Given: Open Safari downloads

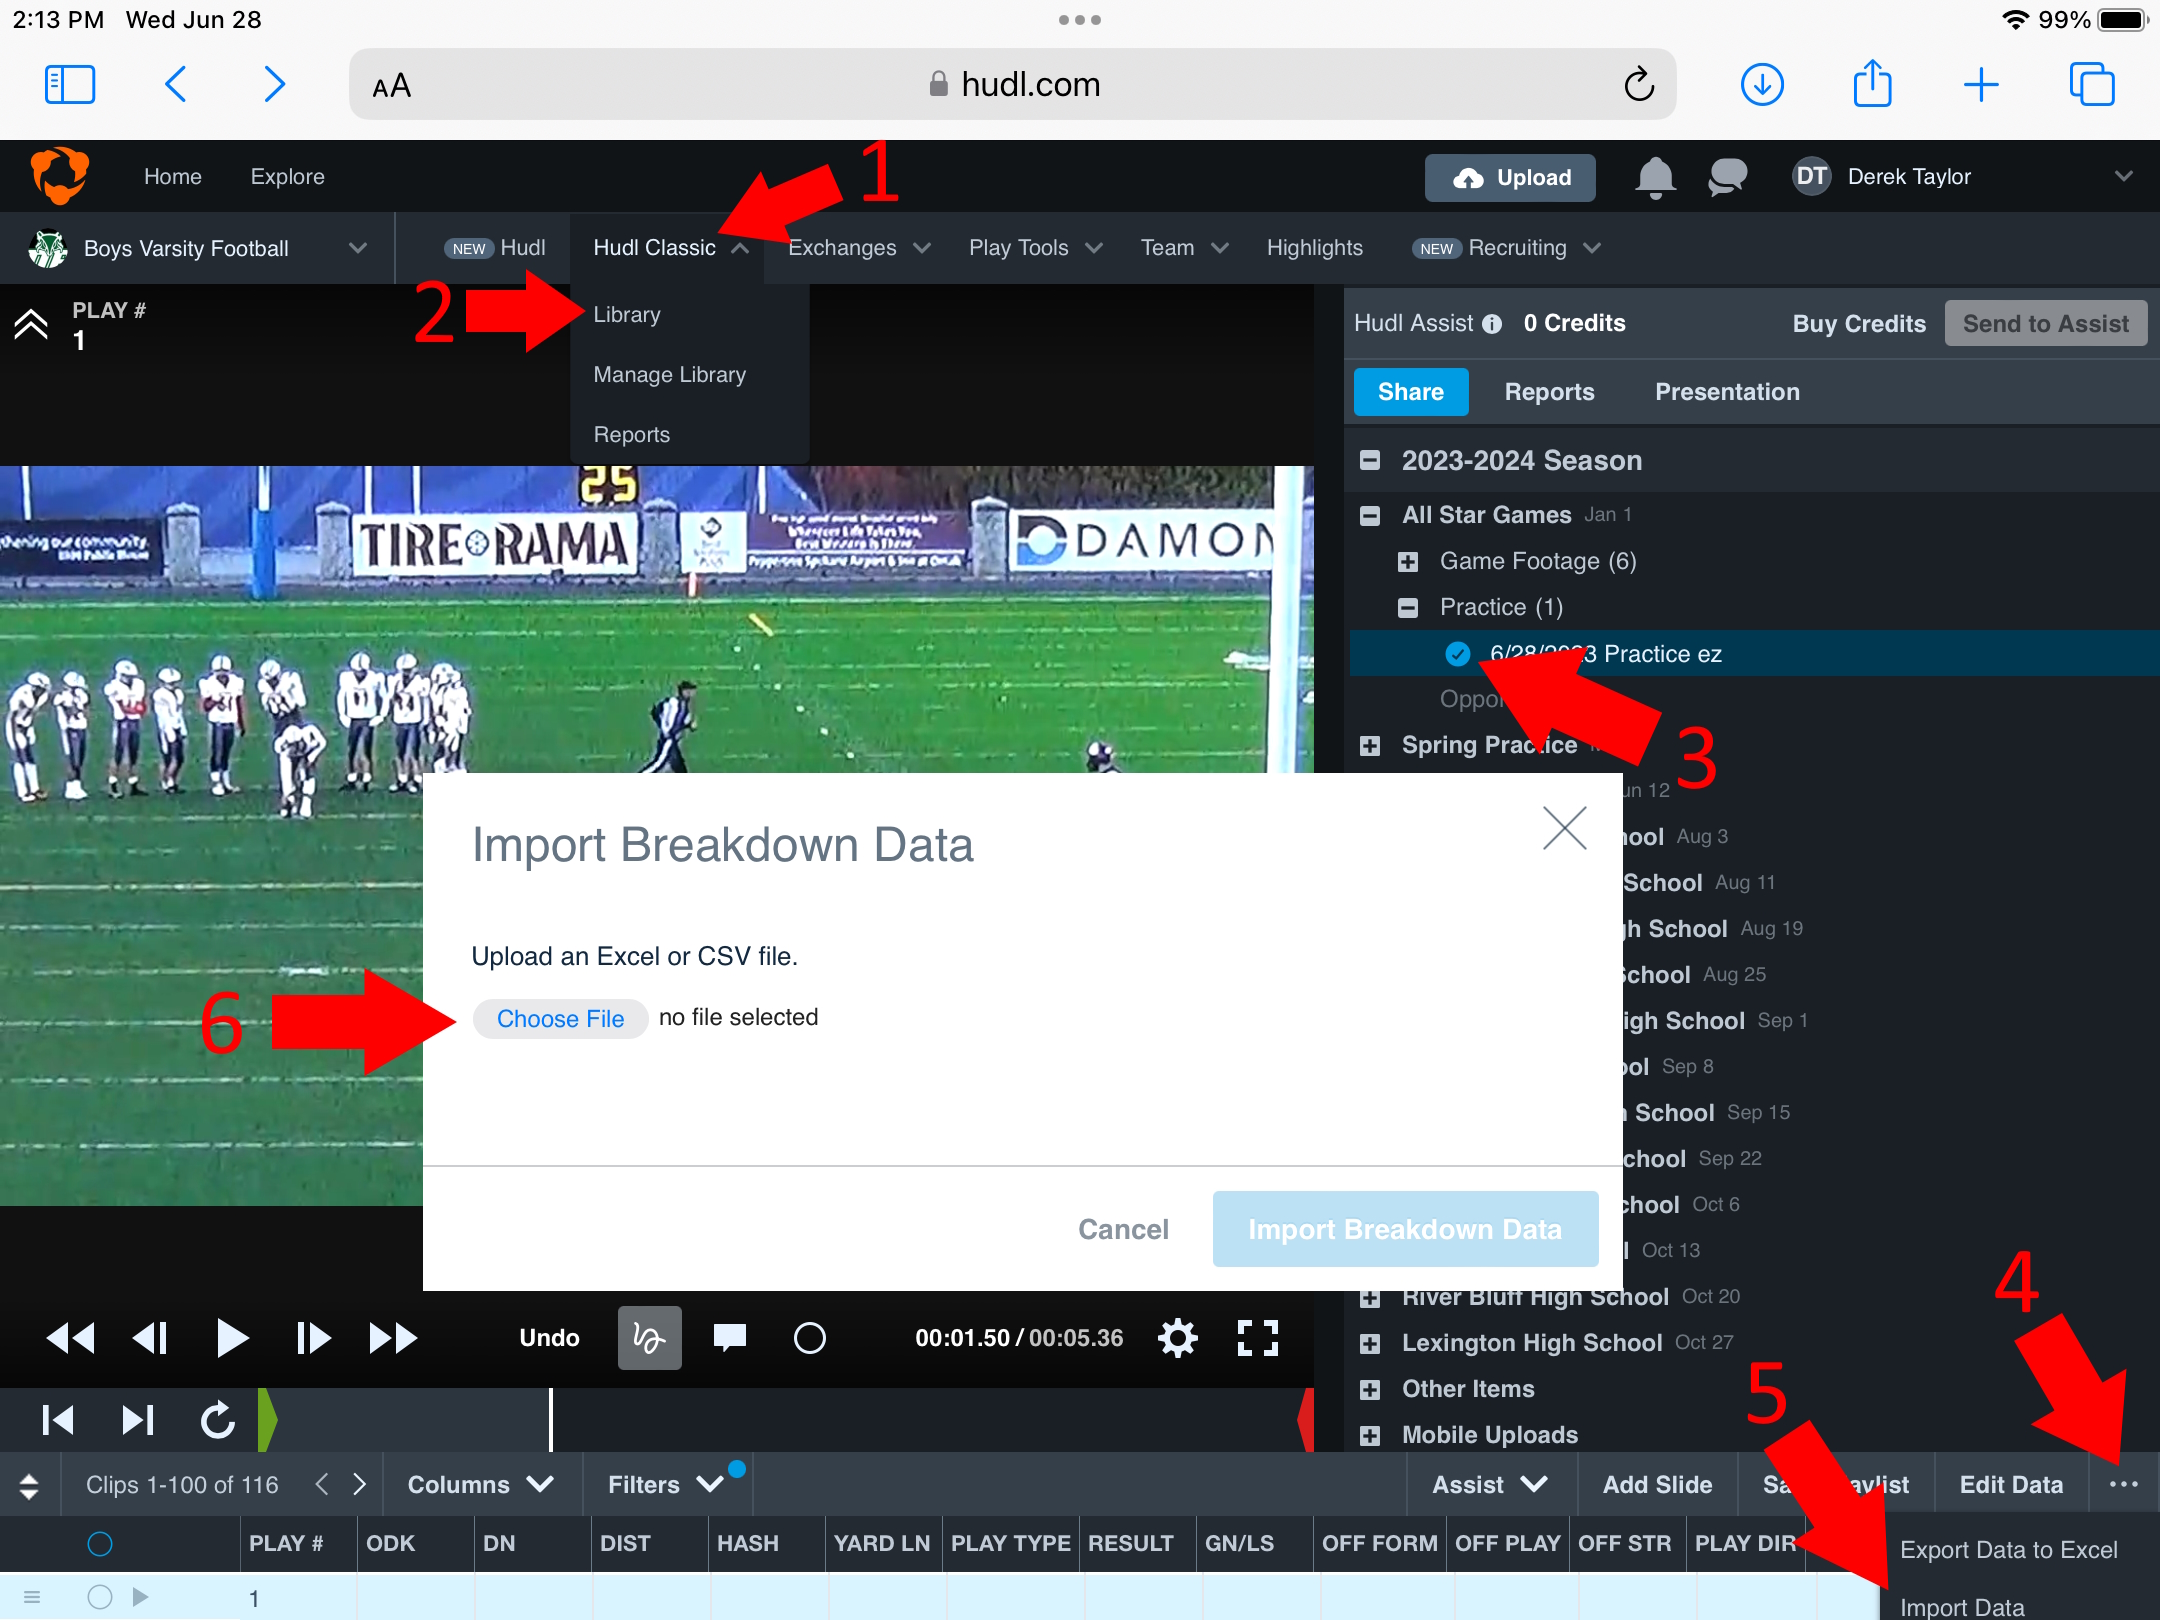Looking at the screenshot, I should click(x=1762, y=84).
